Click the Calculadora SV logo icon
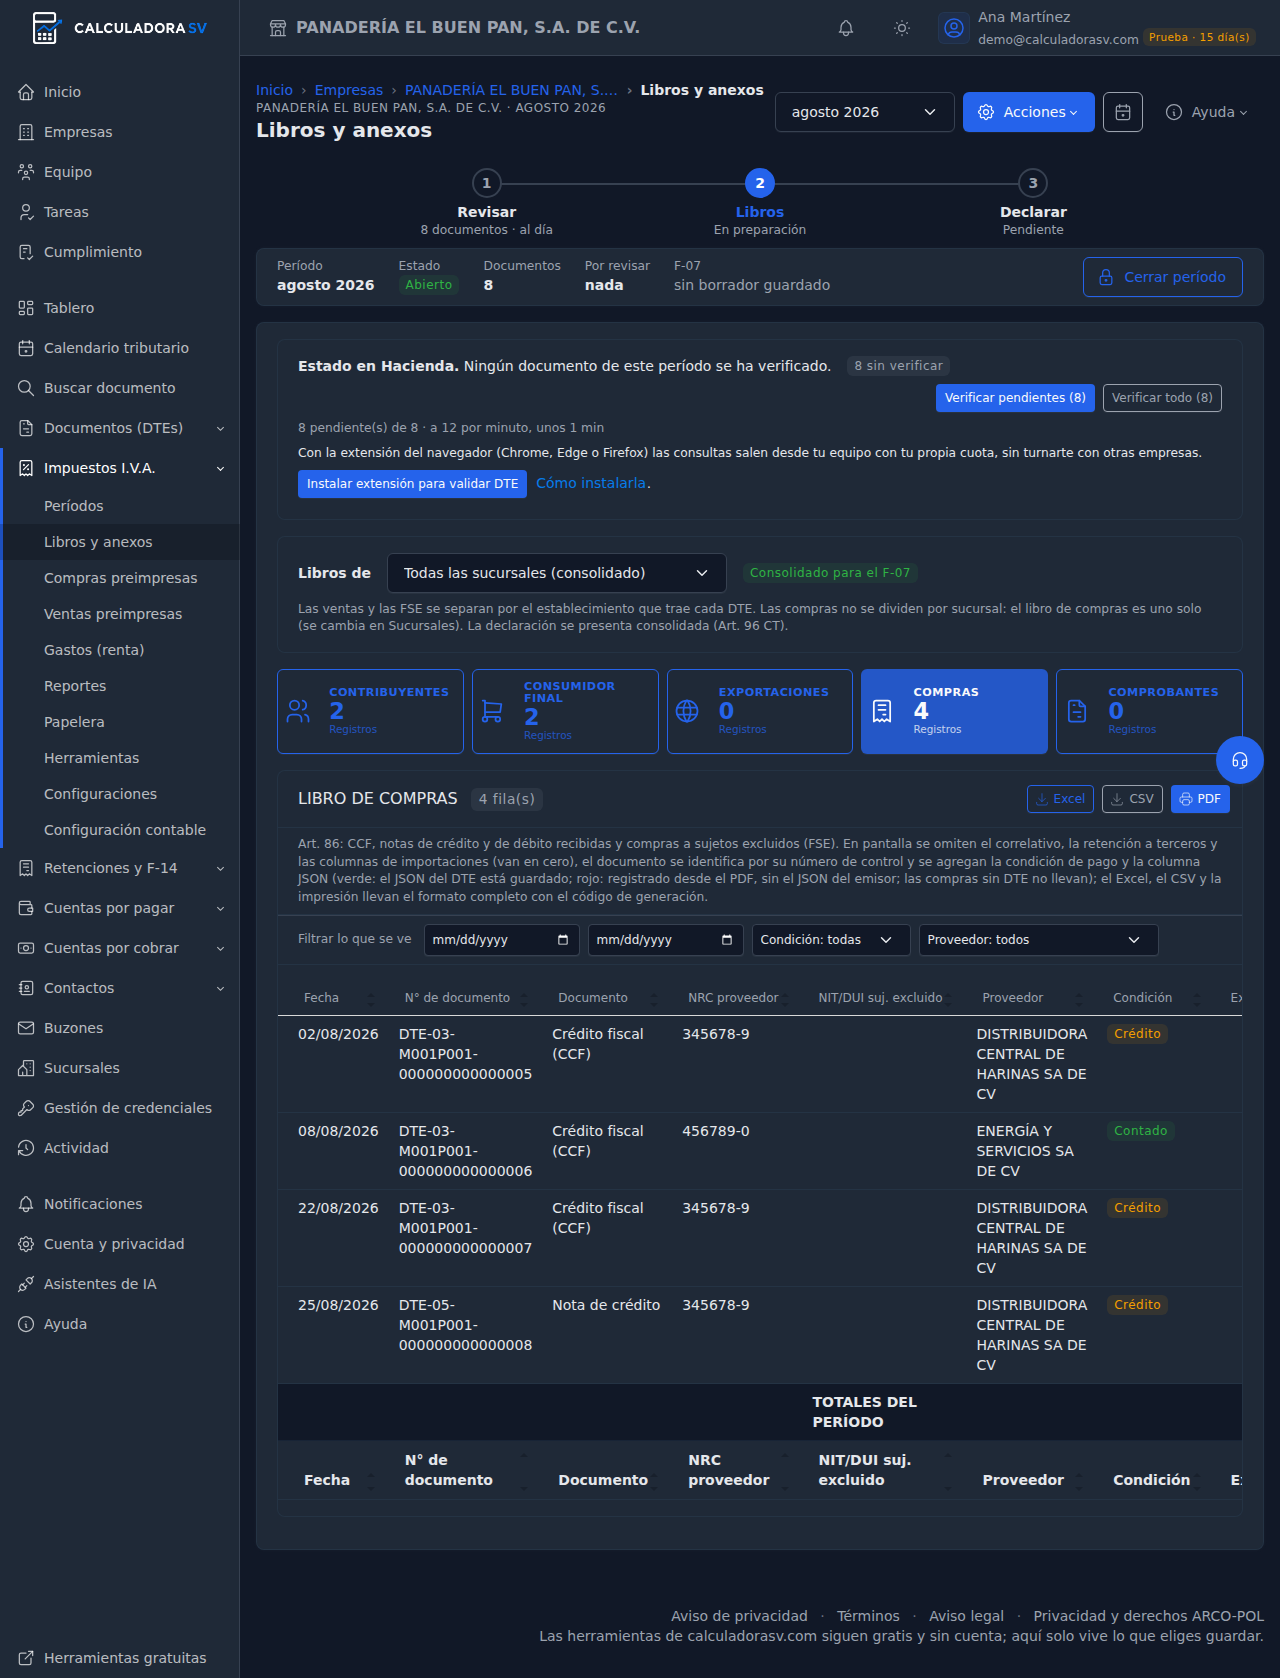The width and height of the screenshot is (1280, 1678). pos(45,28)
